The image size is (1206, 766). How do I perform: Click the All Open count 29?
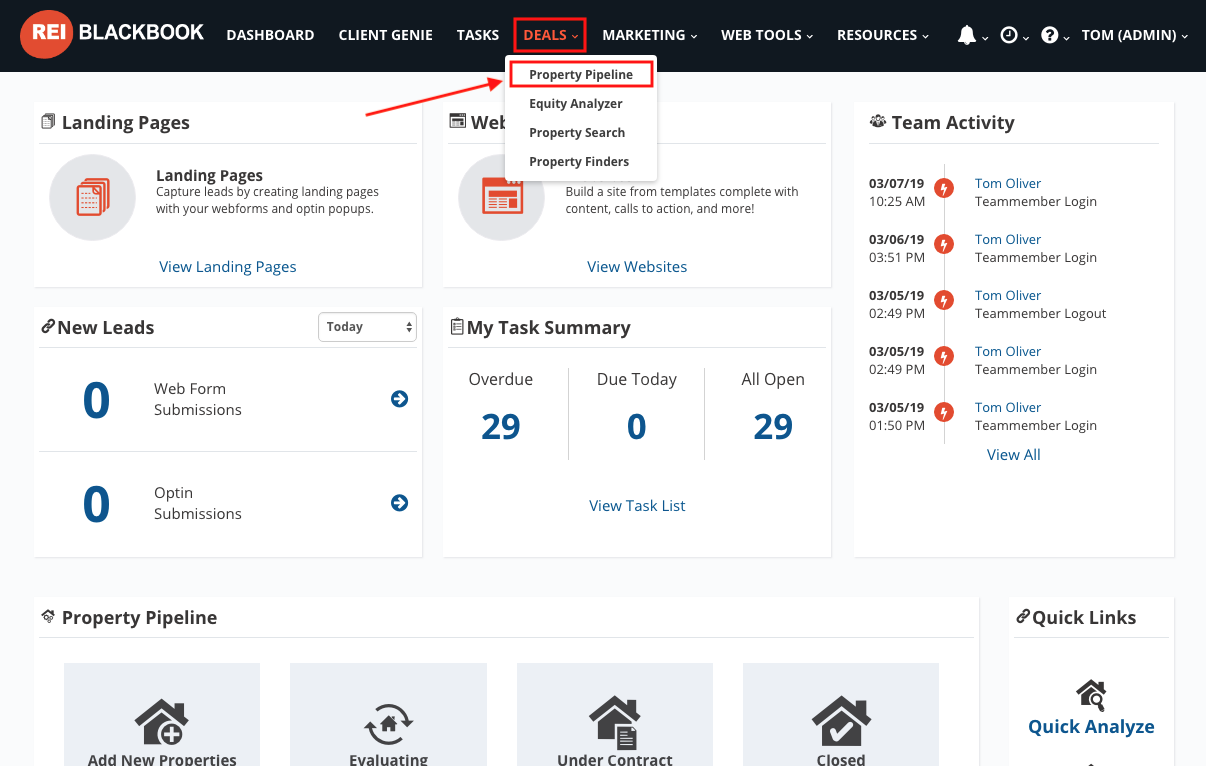773,427
